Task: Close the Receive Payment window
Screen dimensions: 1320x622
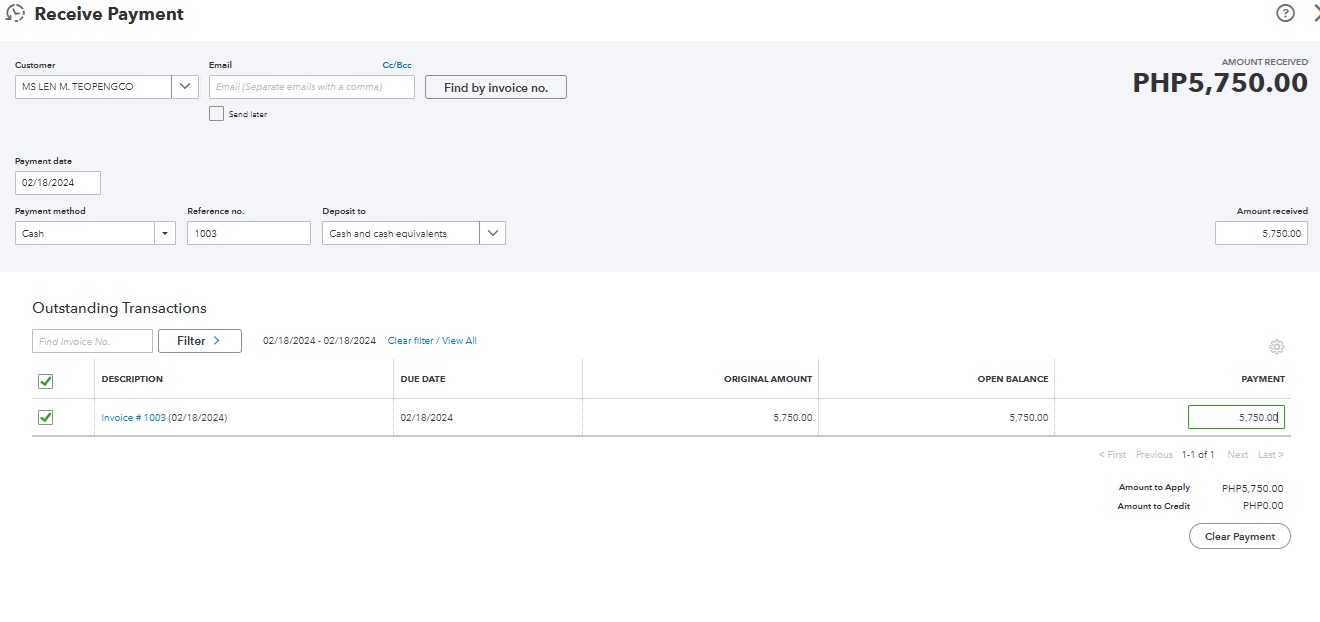Action: pyautogui.click(x=1315, y=13)
